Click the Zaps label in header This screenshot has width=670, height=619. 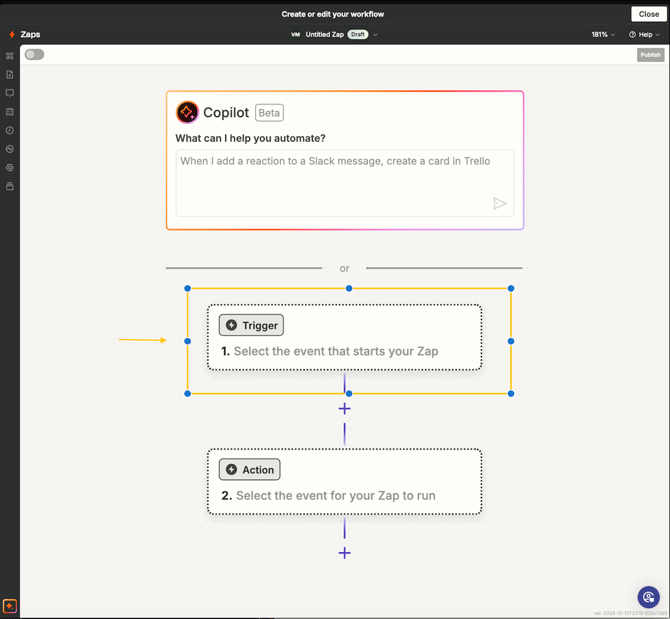click(30, 35)
